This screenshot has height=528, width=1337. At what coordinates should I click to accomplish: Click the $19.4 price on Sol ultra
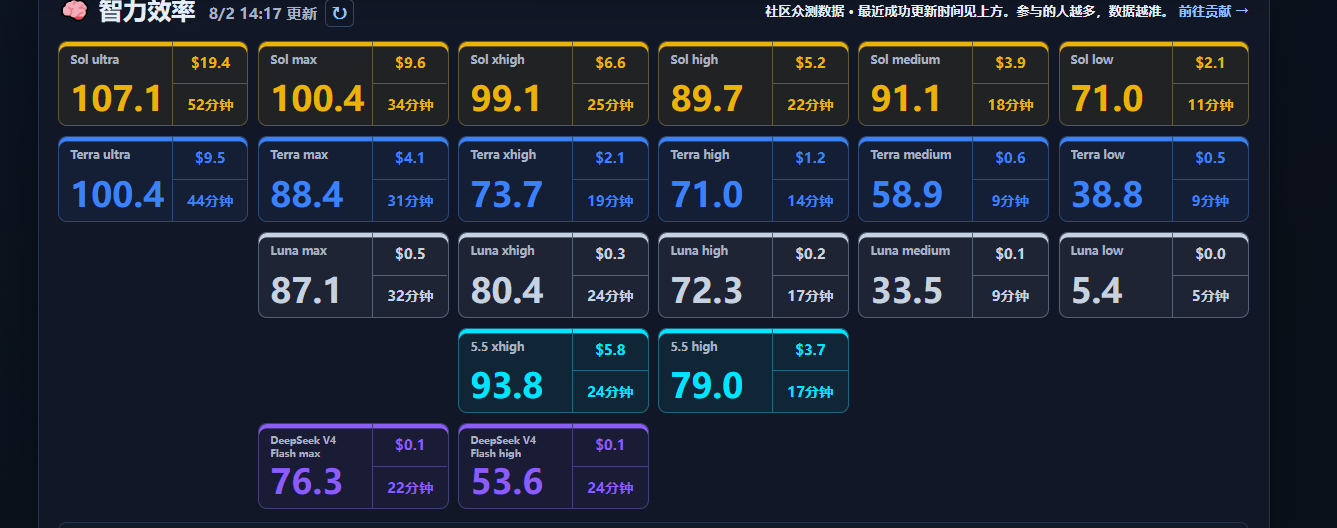[210, 63]
